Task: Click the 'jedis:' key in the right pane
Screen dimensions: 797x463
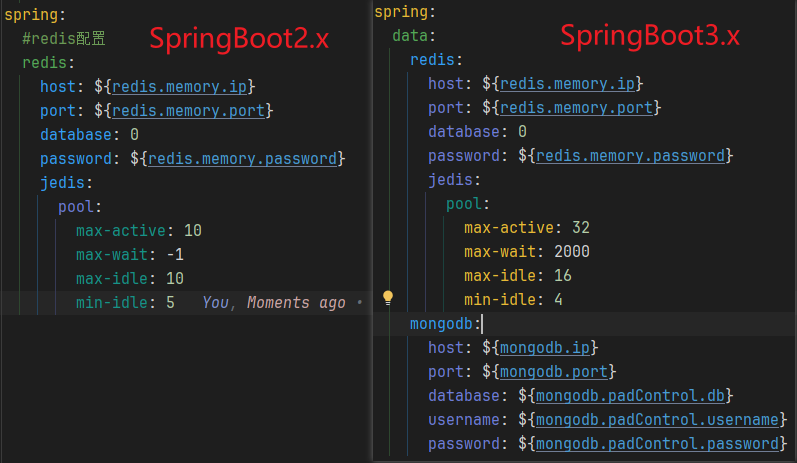Action: pos(454,180)
